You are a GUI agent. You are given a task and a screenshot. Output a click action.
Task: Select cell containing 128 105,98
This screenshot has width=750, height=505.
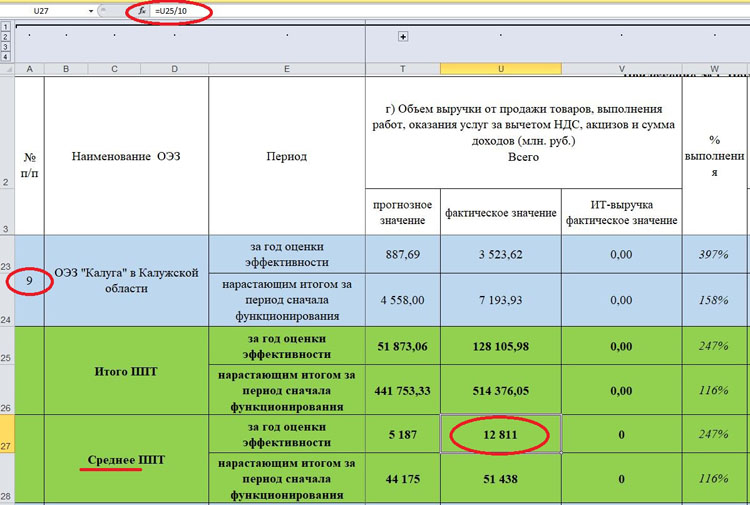(x=500, y=346)
